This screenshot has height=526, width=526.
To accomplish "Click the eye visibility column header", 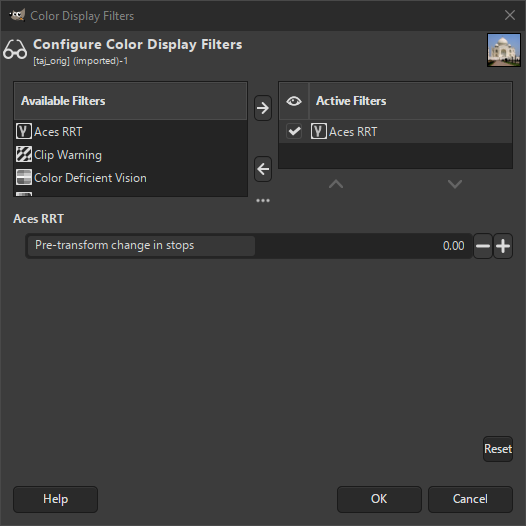I will click(x=294, y=101).
